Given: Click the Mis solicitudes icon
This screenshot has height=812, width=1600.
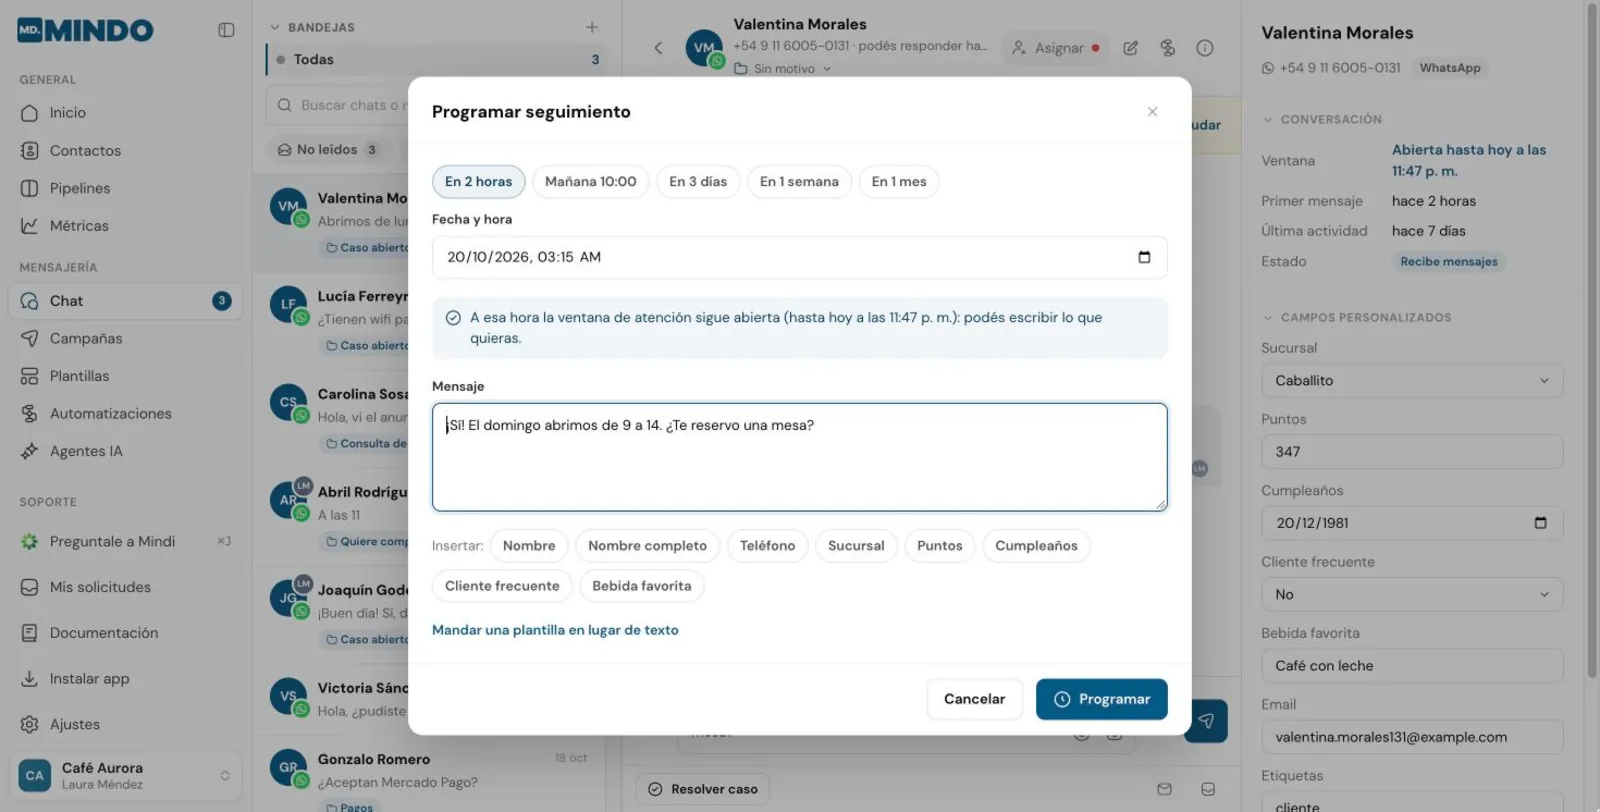Looking at the screenshot, I should point(30,587).
